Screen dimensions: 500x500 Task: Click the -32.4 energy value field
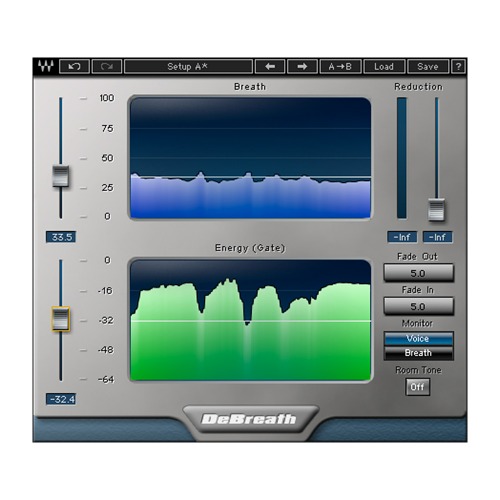coord(61,399)
